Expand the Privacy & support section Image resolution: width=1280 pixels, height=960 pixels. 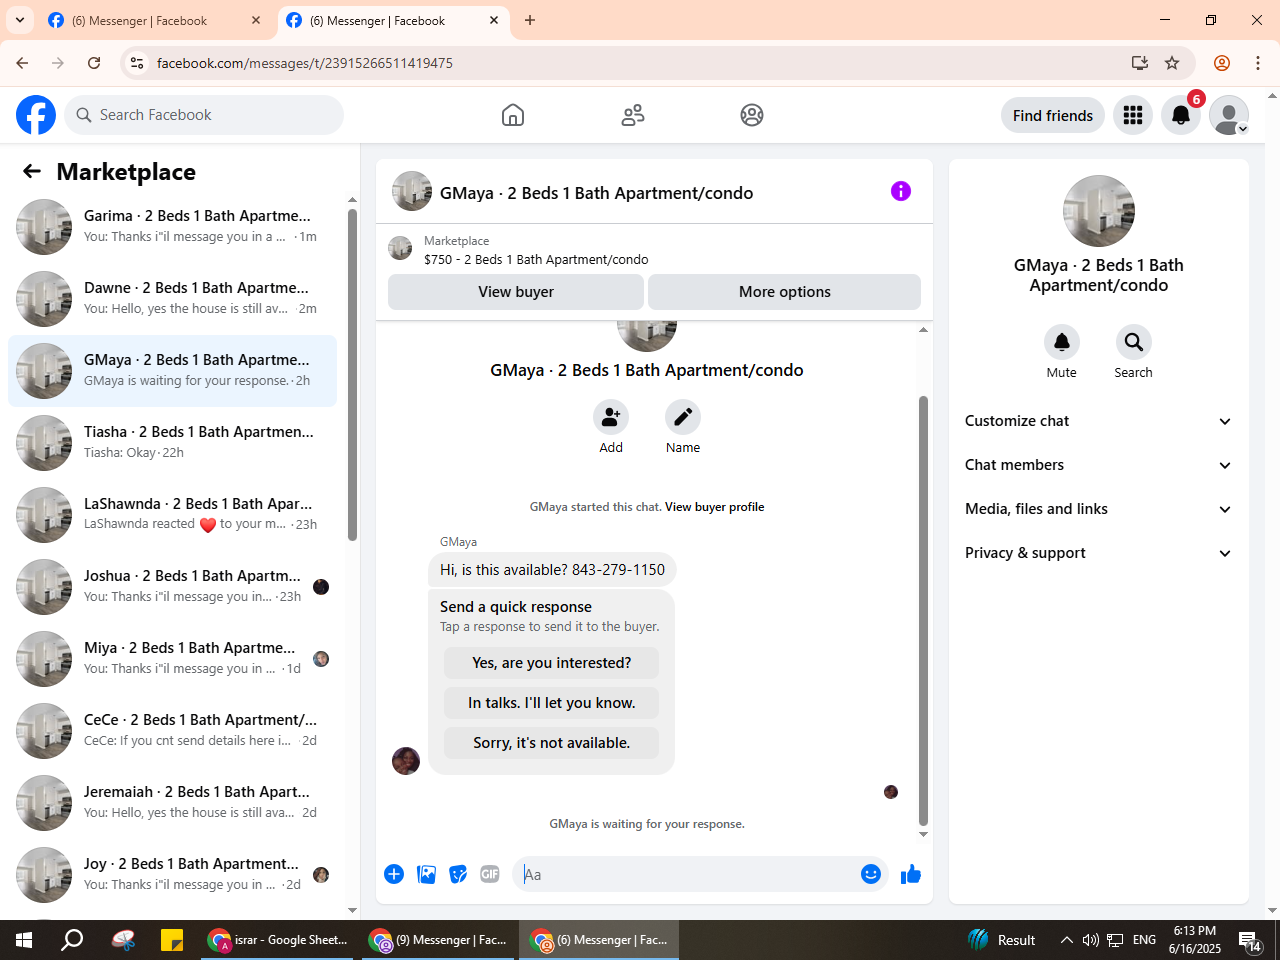coord(1098,553)
